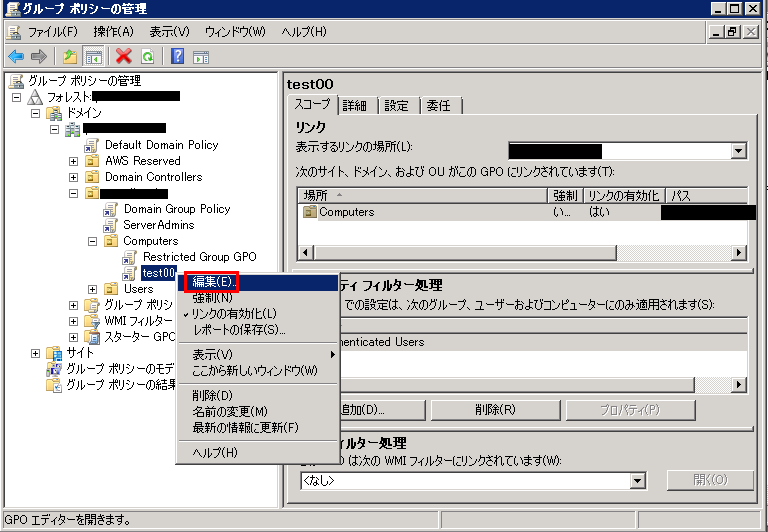Choose 最新の情報に更新(F) from context menu
Screen dimensions: 768x532
(x=258, y=428)
